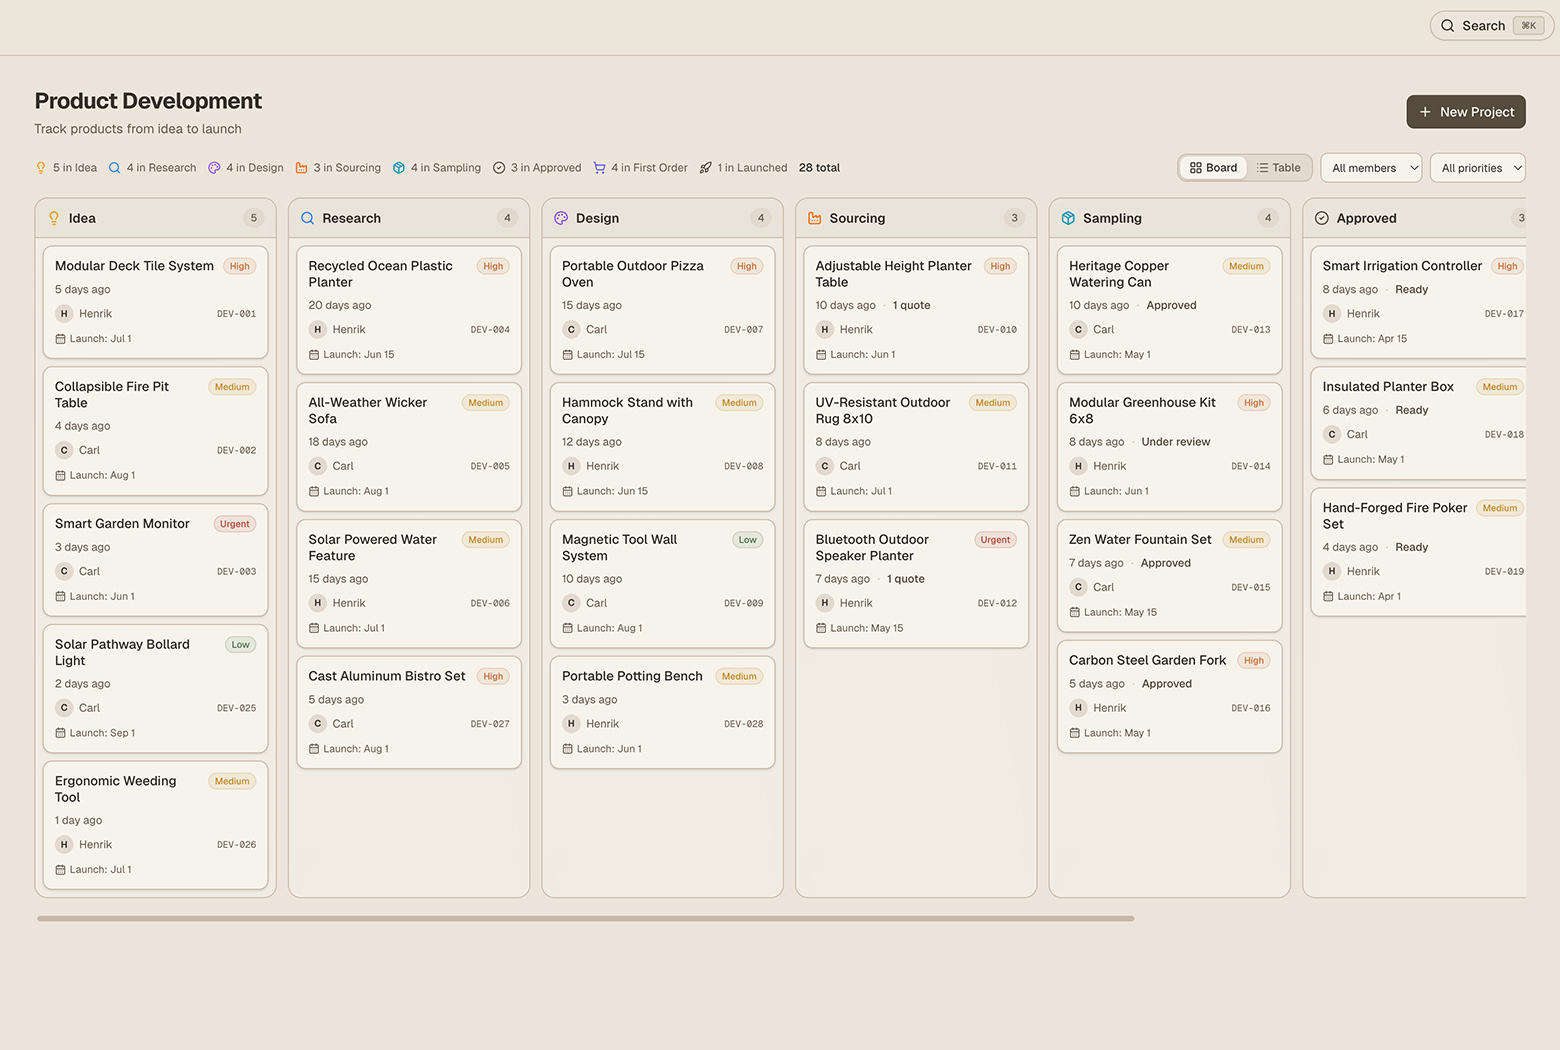1560x1050 pixels.
Task: Select the magnifying glass icon on the Research column
Action: [307, 218]
